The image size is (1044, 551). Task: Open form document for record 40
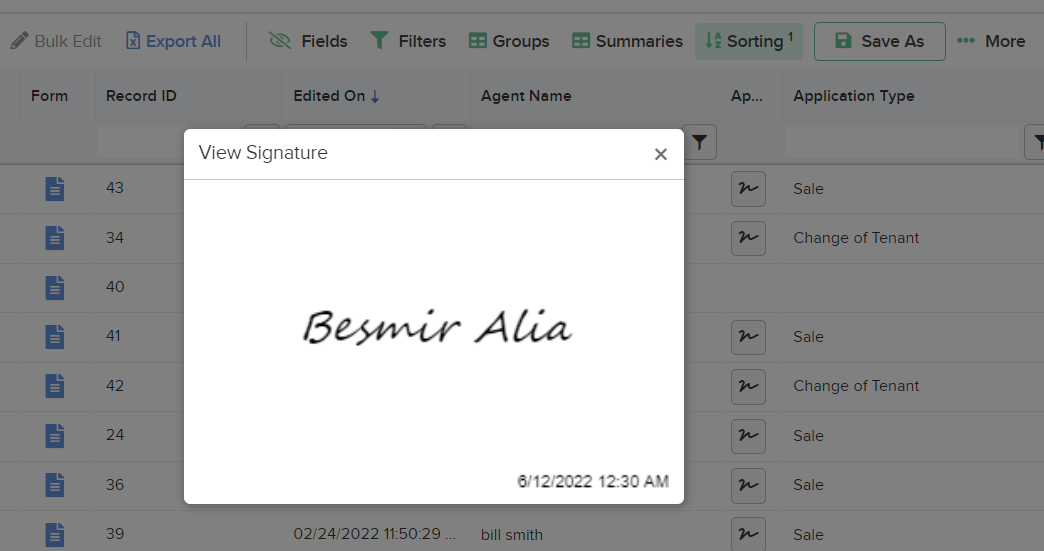(55, 287)
